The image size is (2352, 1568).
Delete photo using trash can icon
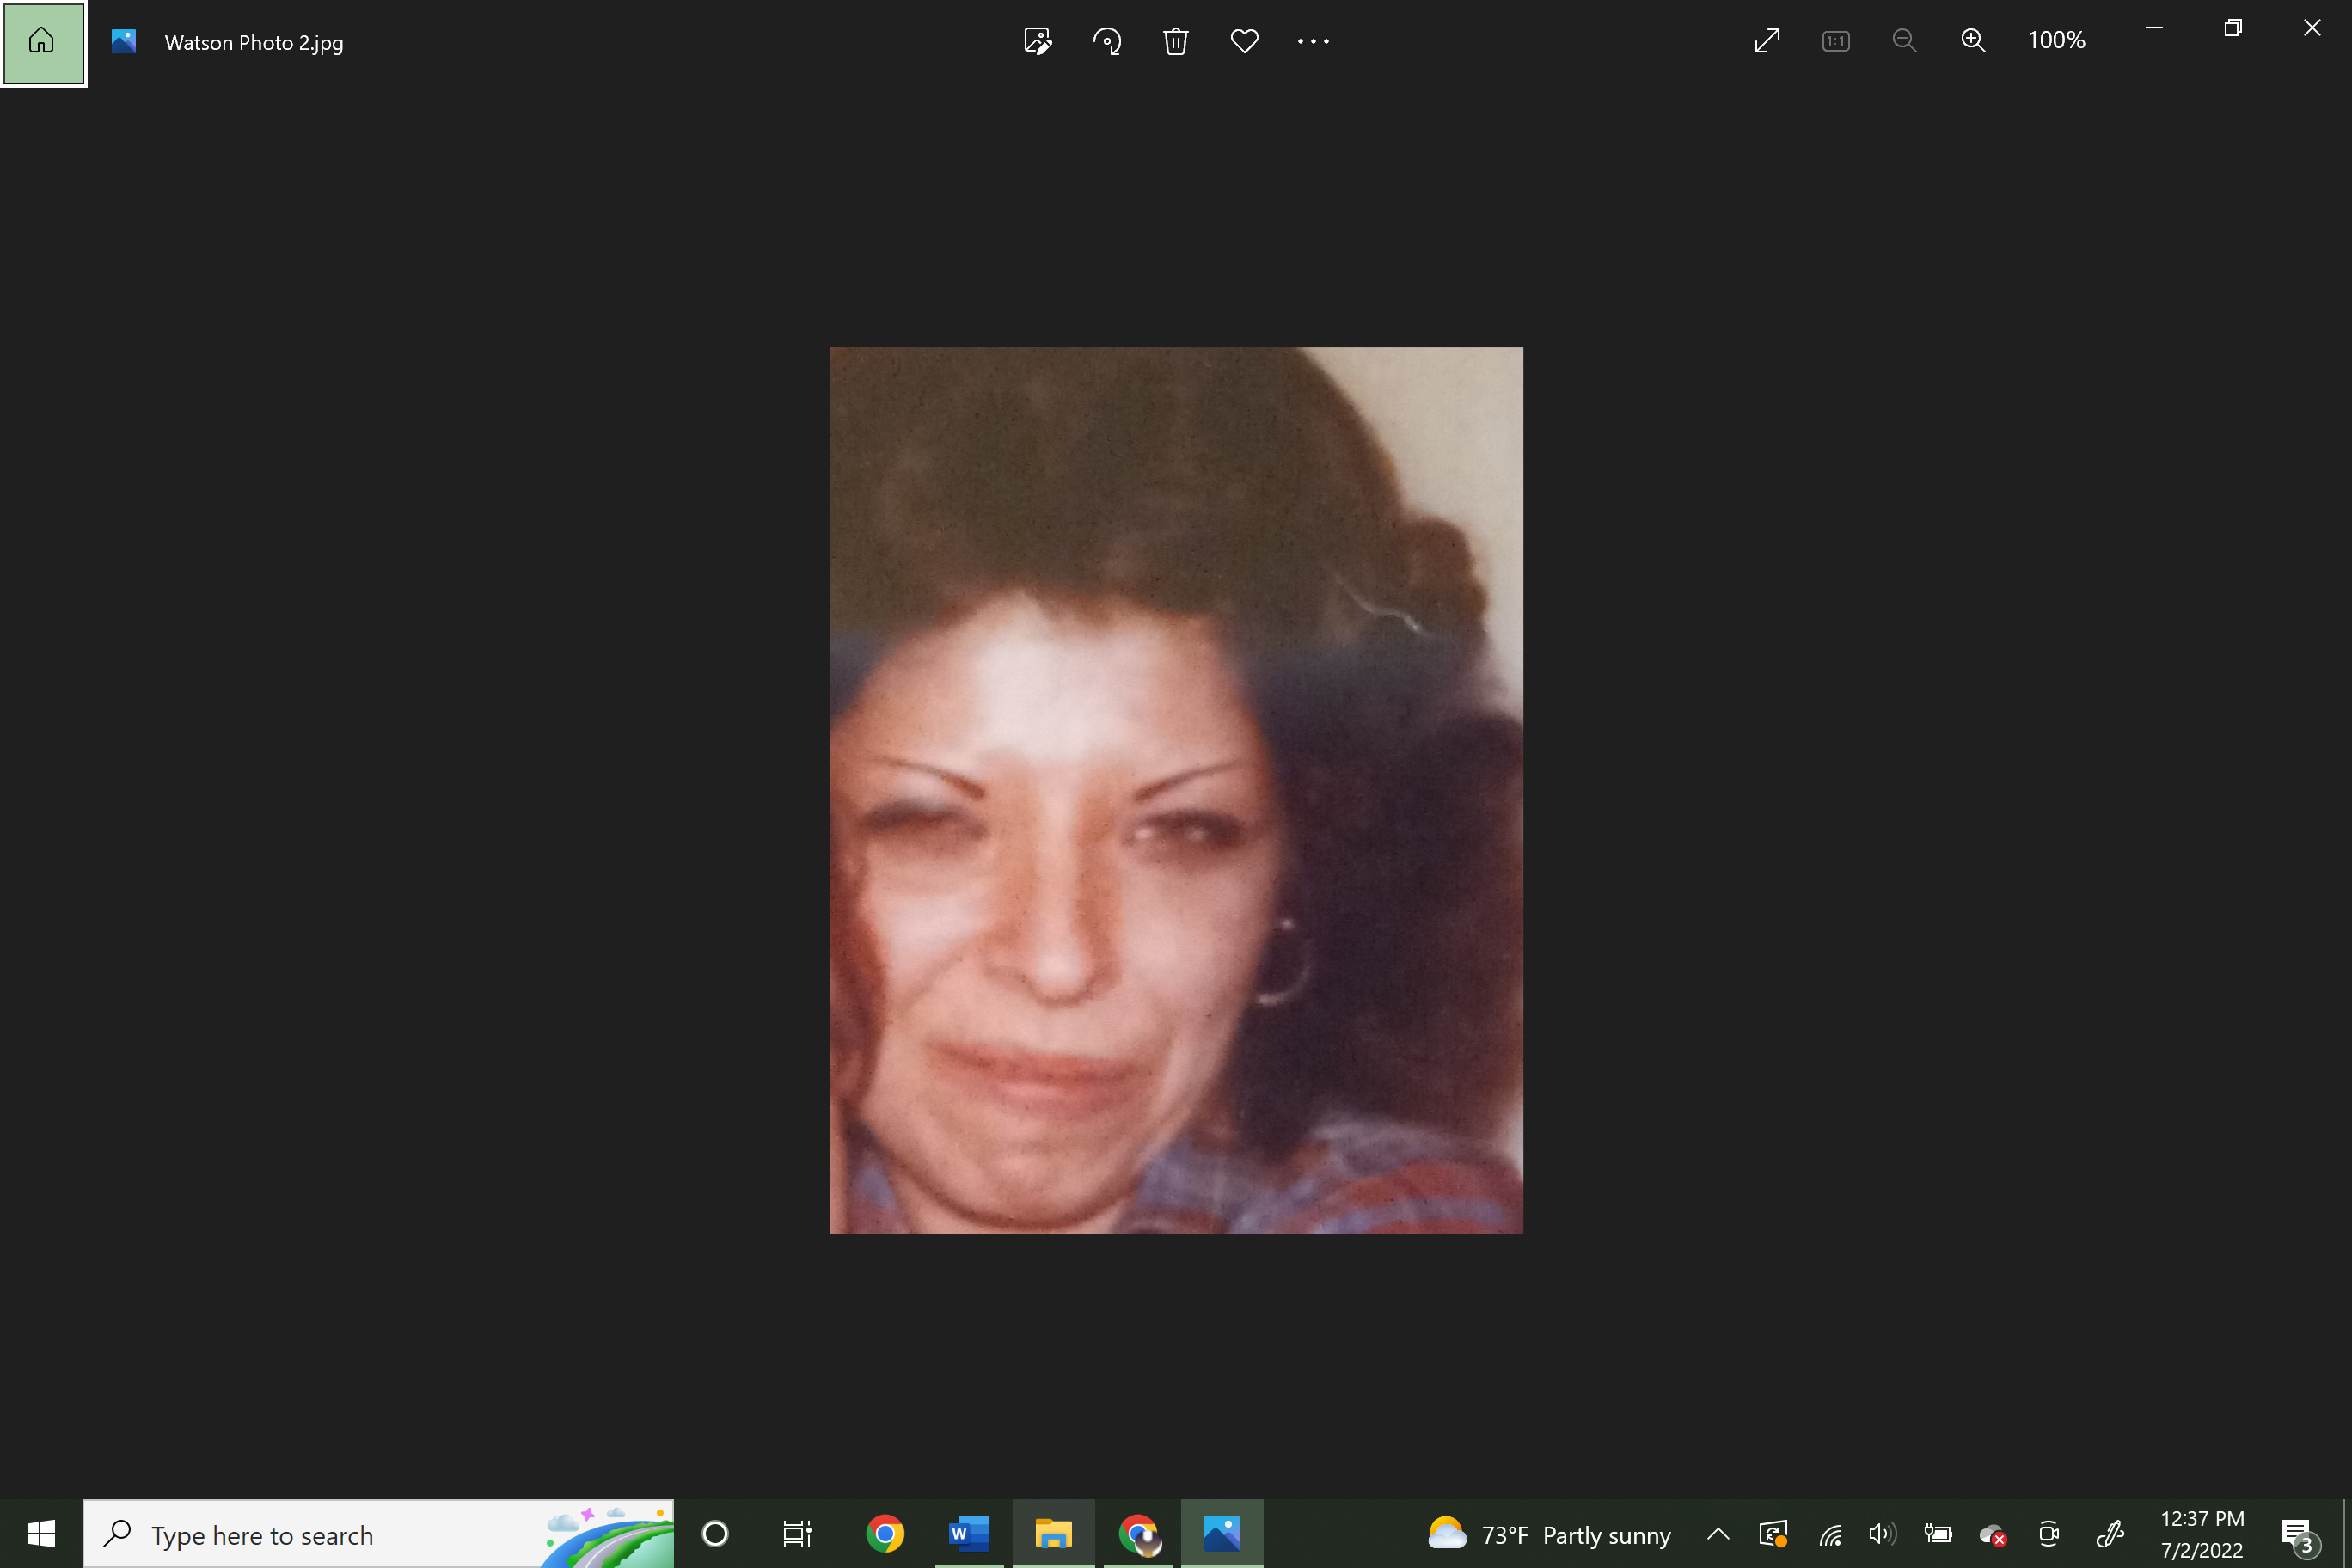tap(1175, 41)
